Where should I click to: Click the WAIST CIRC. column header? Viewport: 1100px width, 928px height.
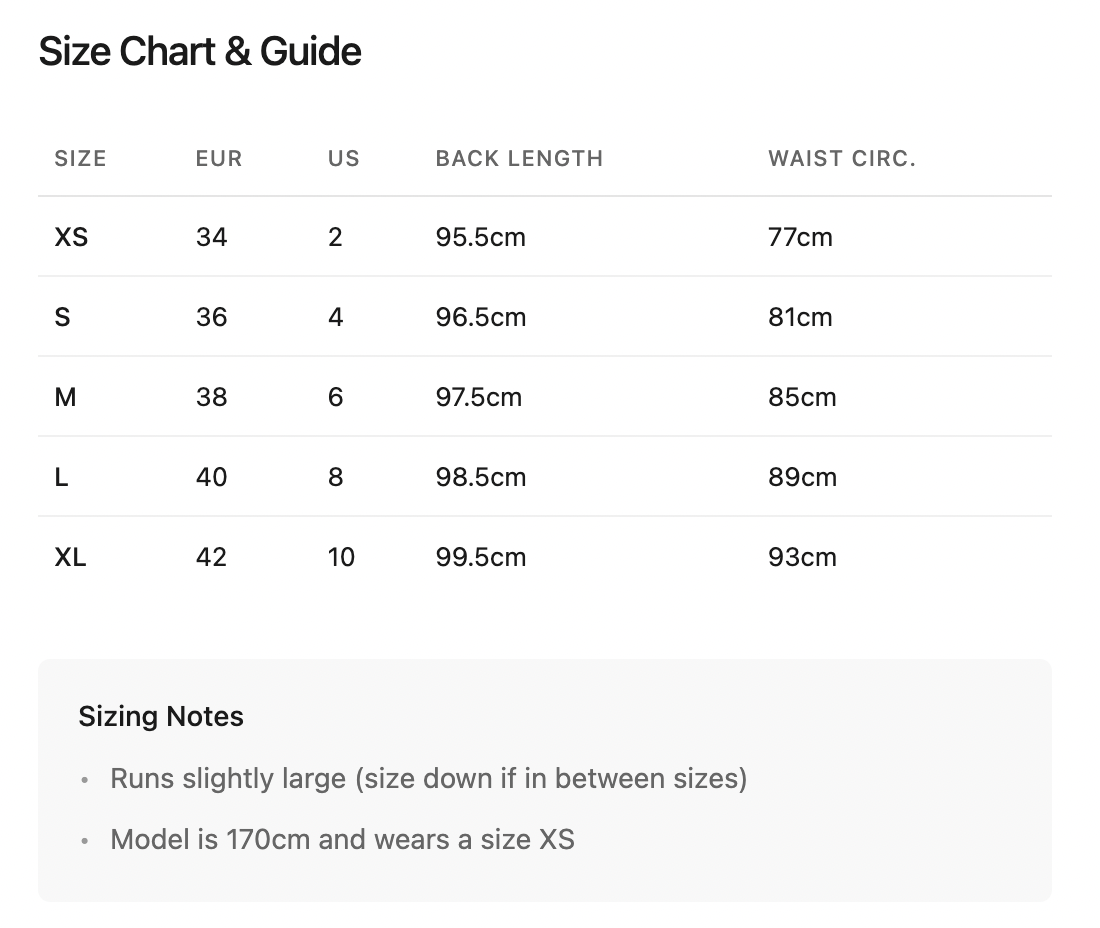pyautogui.click(x=842, y=158)
